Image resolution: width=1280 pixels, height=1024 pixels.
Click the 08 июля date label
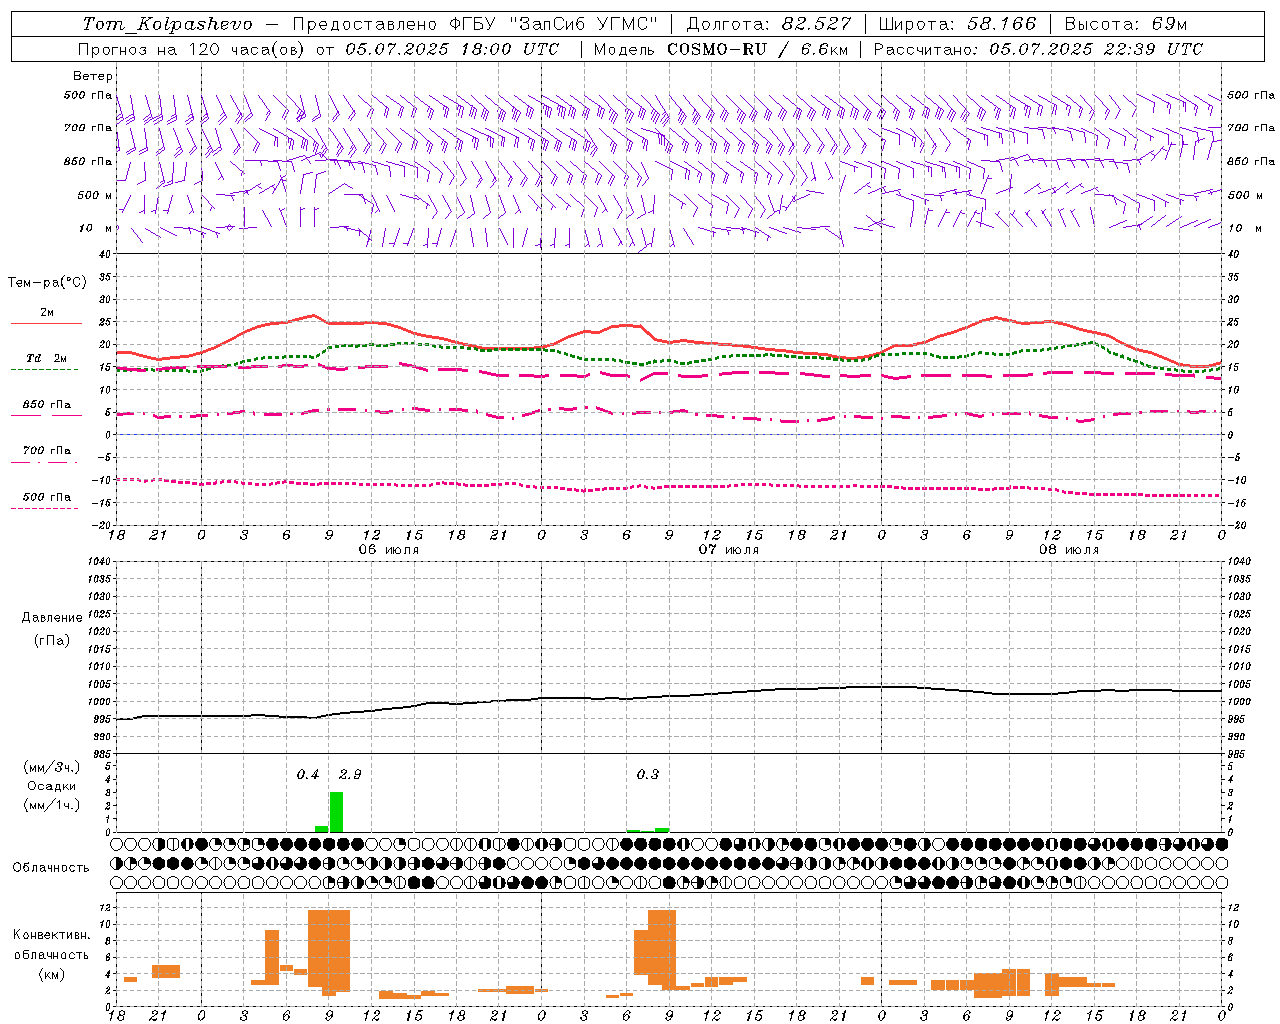pyautogui.click(x=1069, y=550)
